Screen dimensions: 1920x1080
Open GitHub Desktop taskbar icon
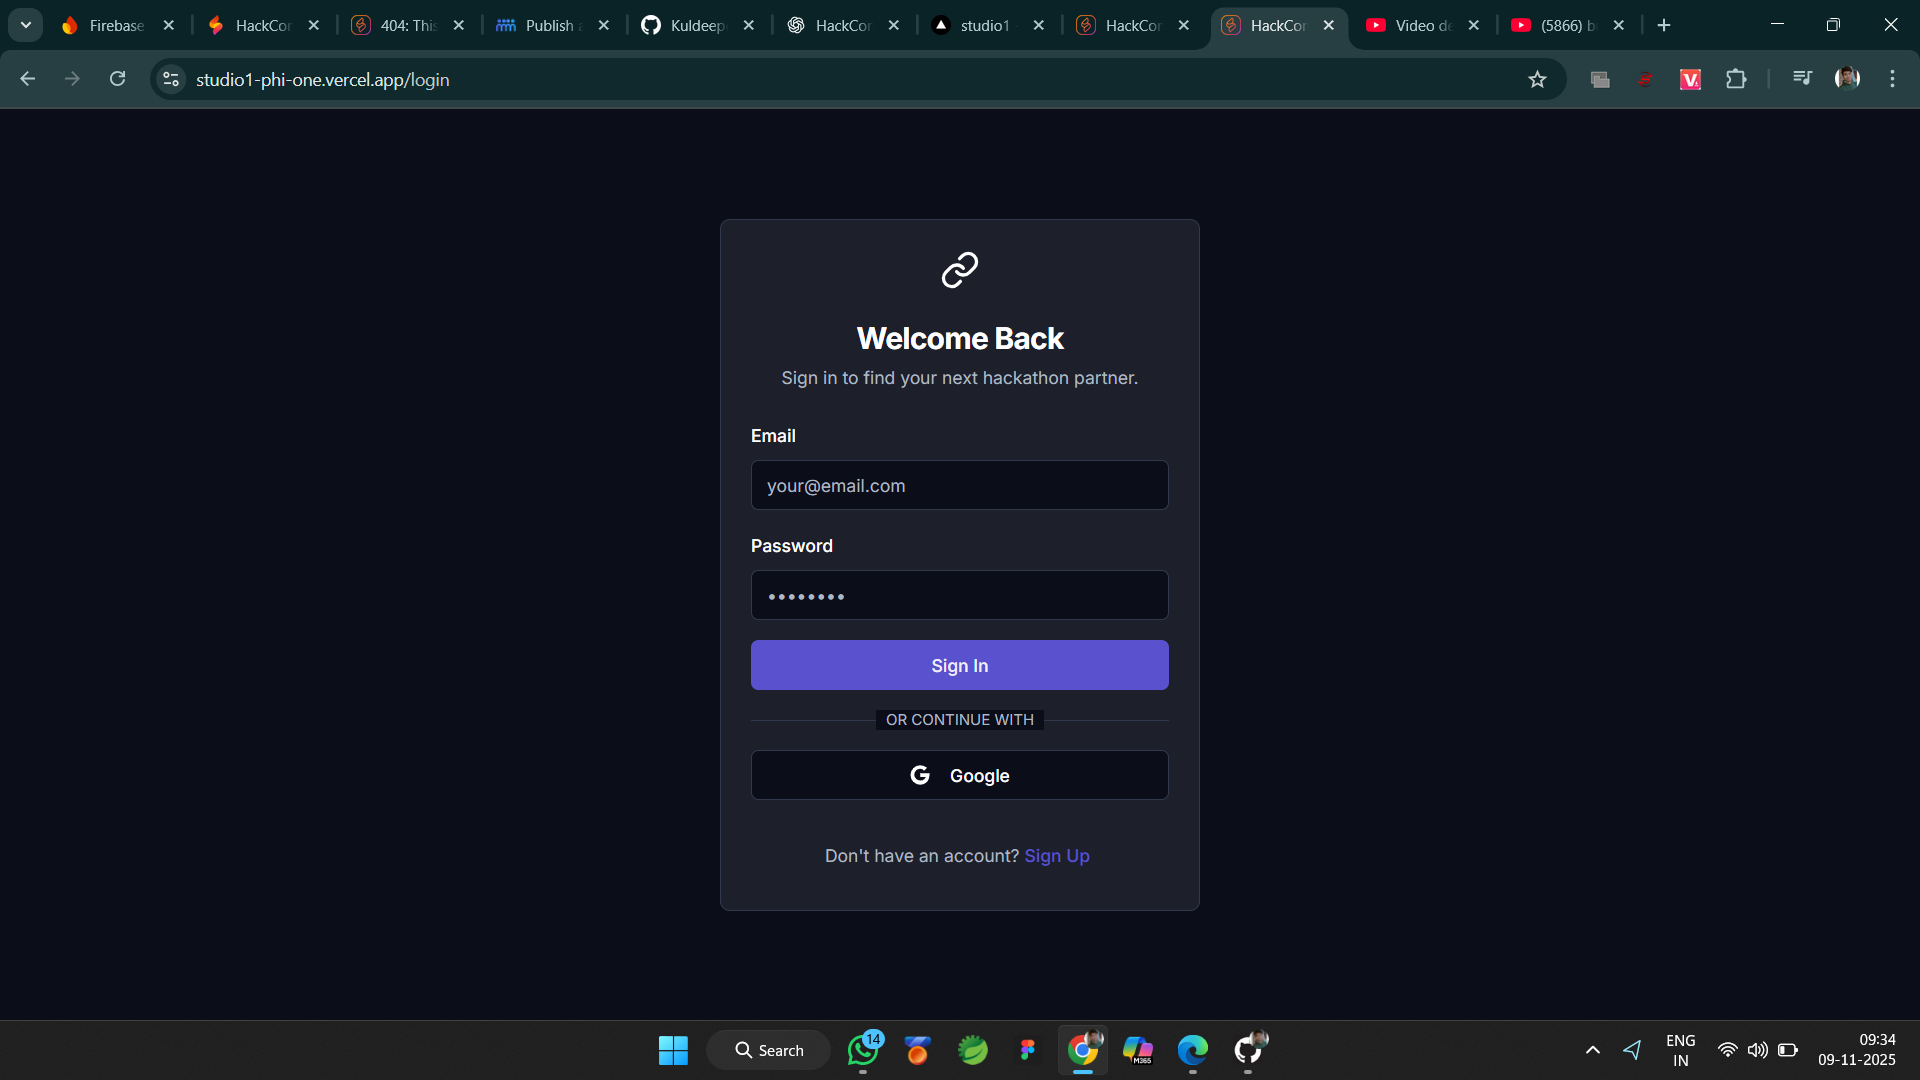tap(1248, 1050)
